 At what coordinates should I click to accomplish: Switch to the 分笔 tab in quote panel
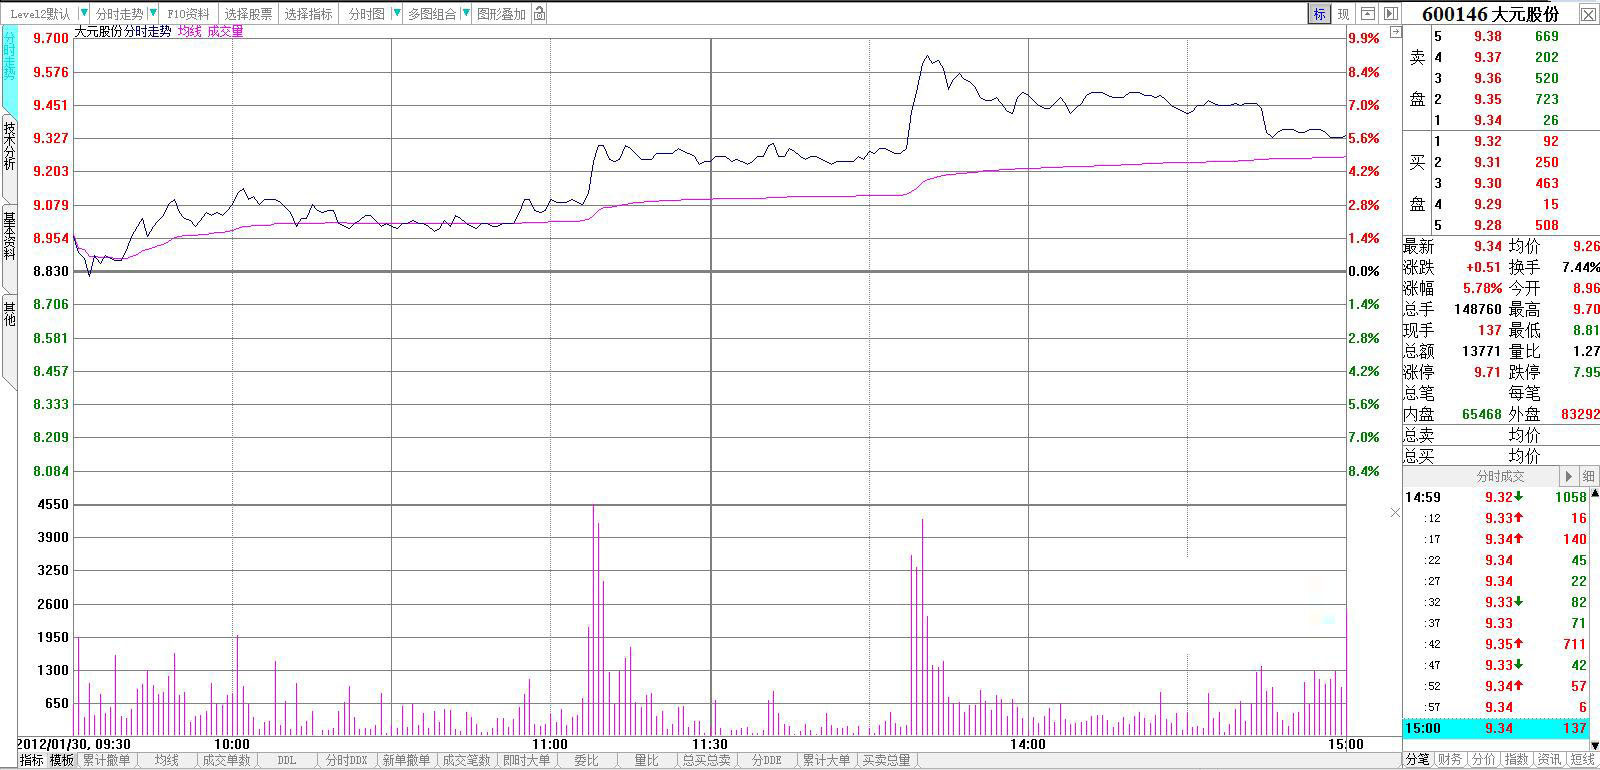(x=1418, y=760)
